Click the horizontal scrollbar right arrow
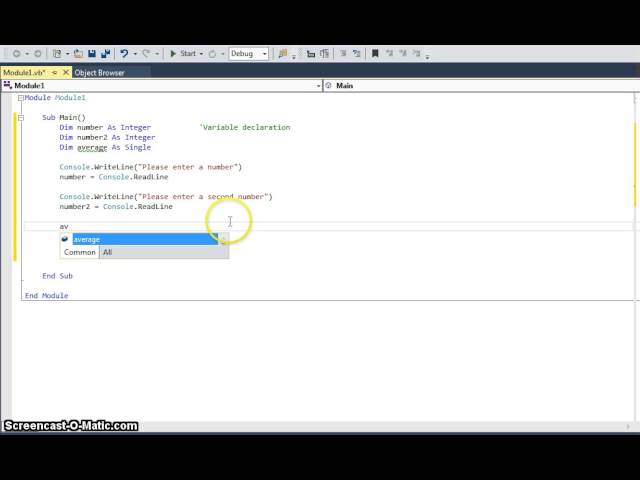640x480 pixels. click(x=628, y=426)
